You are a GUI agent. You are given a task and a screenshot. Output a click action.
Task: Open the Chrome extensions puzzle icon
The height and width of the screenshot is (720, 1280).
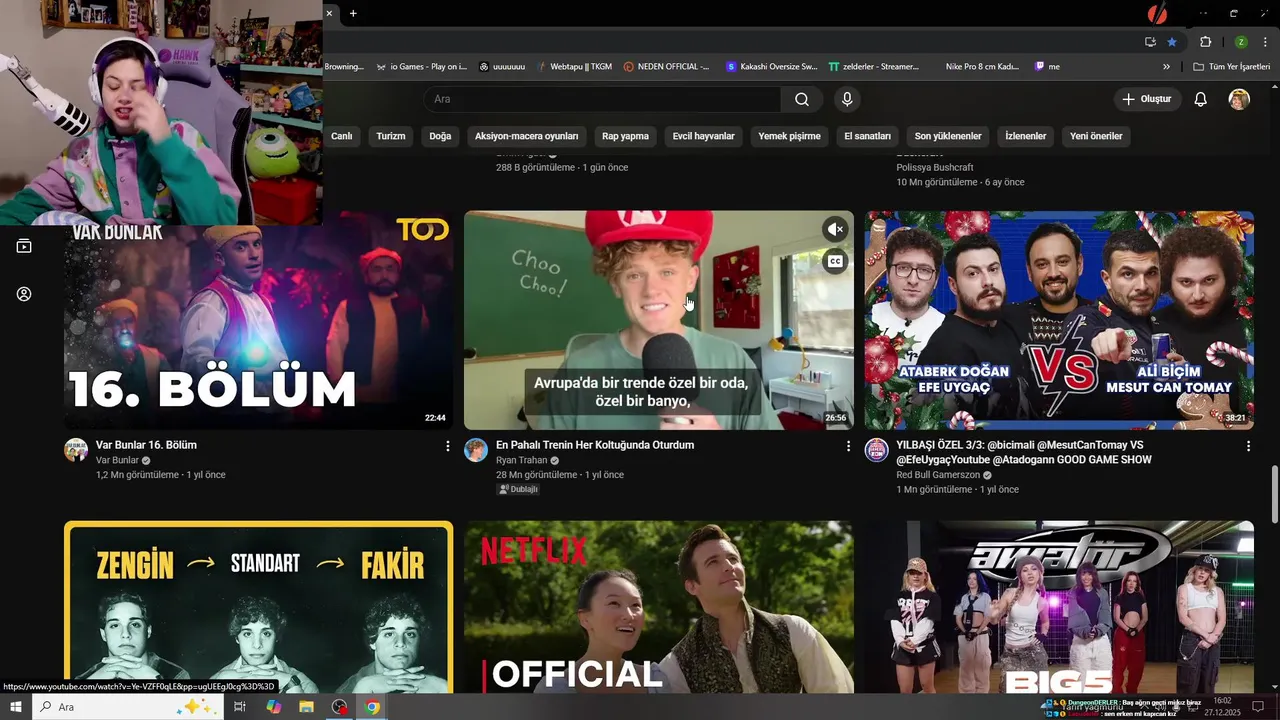point(1205,42)
